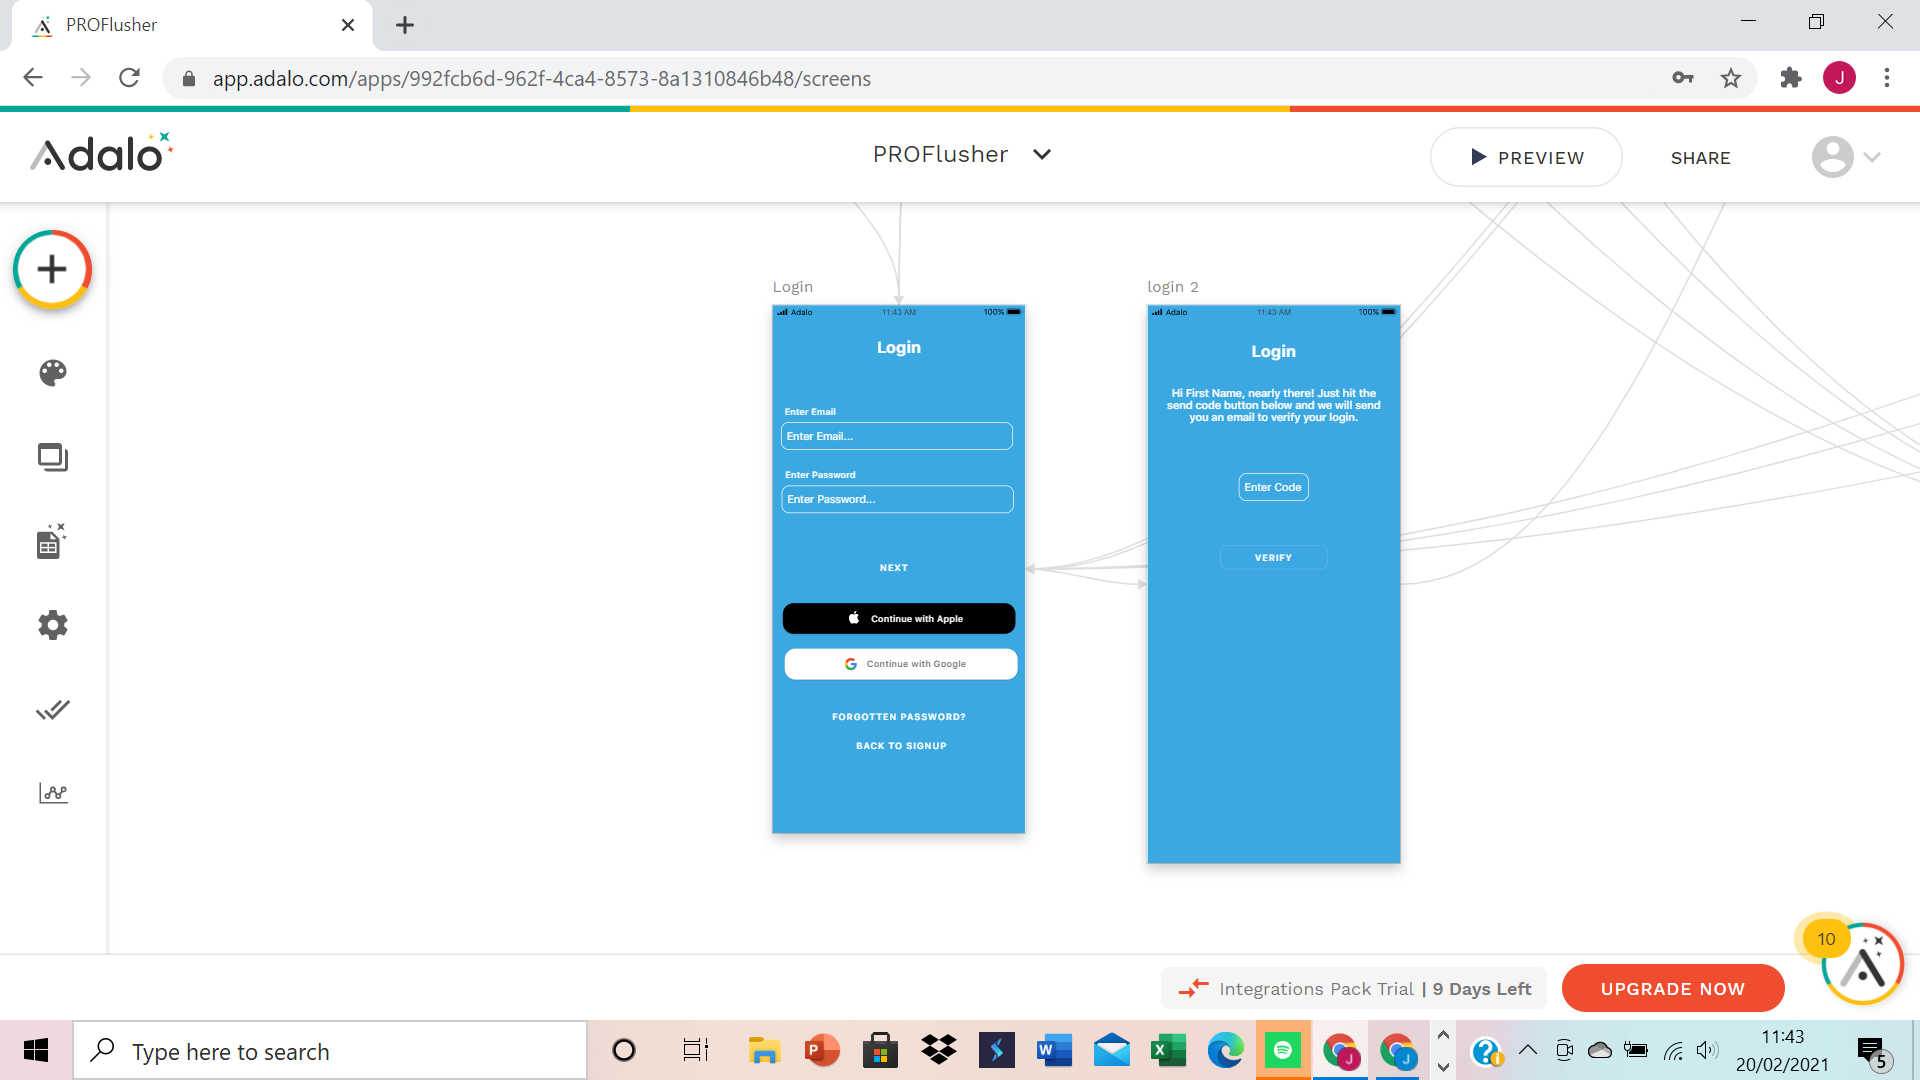Open Spotify from the taskbar

(1282, 1050)
